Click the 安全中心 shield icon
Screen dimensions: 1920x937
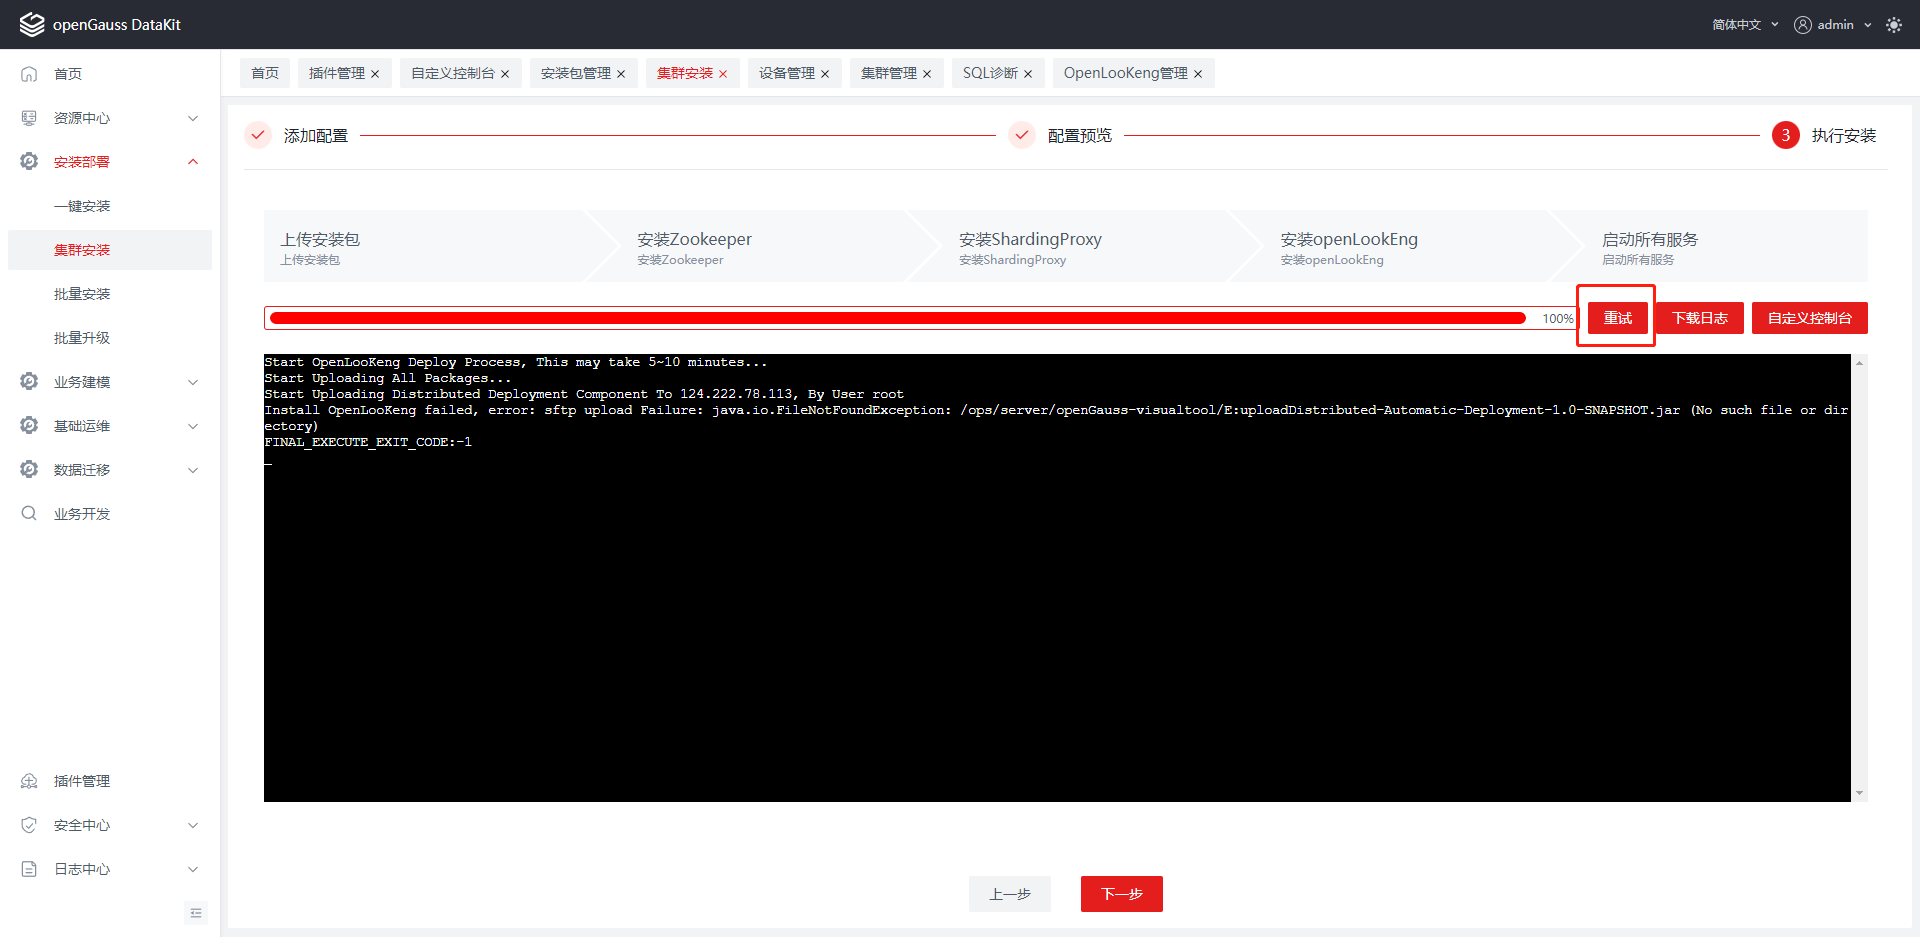(29, 825)
